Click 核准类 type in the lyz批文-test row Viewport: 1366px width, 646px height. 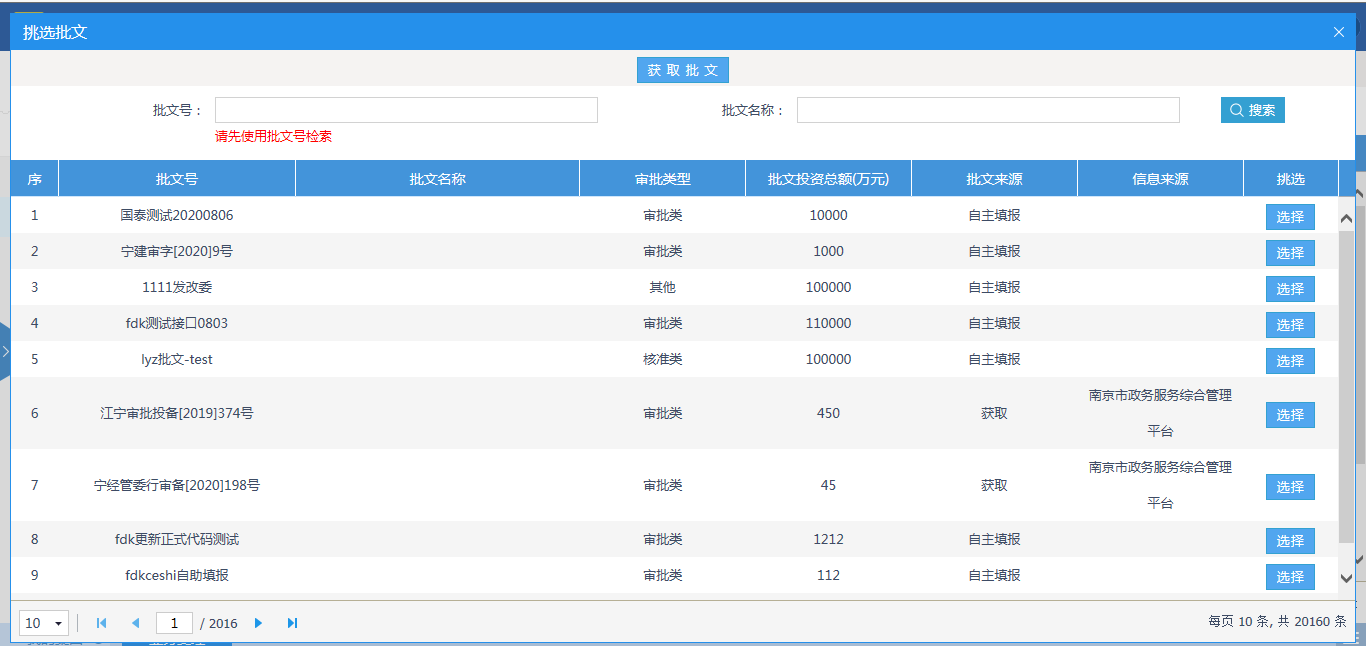coord(663,359)
